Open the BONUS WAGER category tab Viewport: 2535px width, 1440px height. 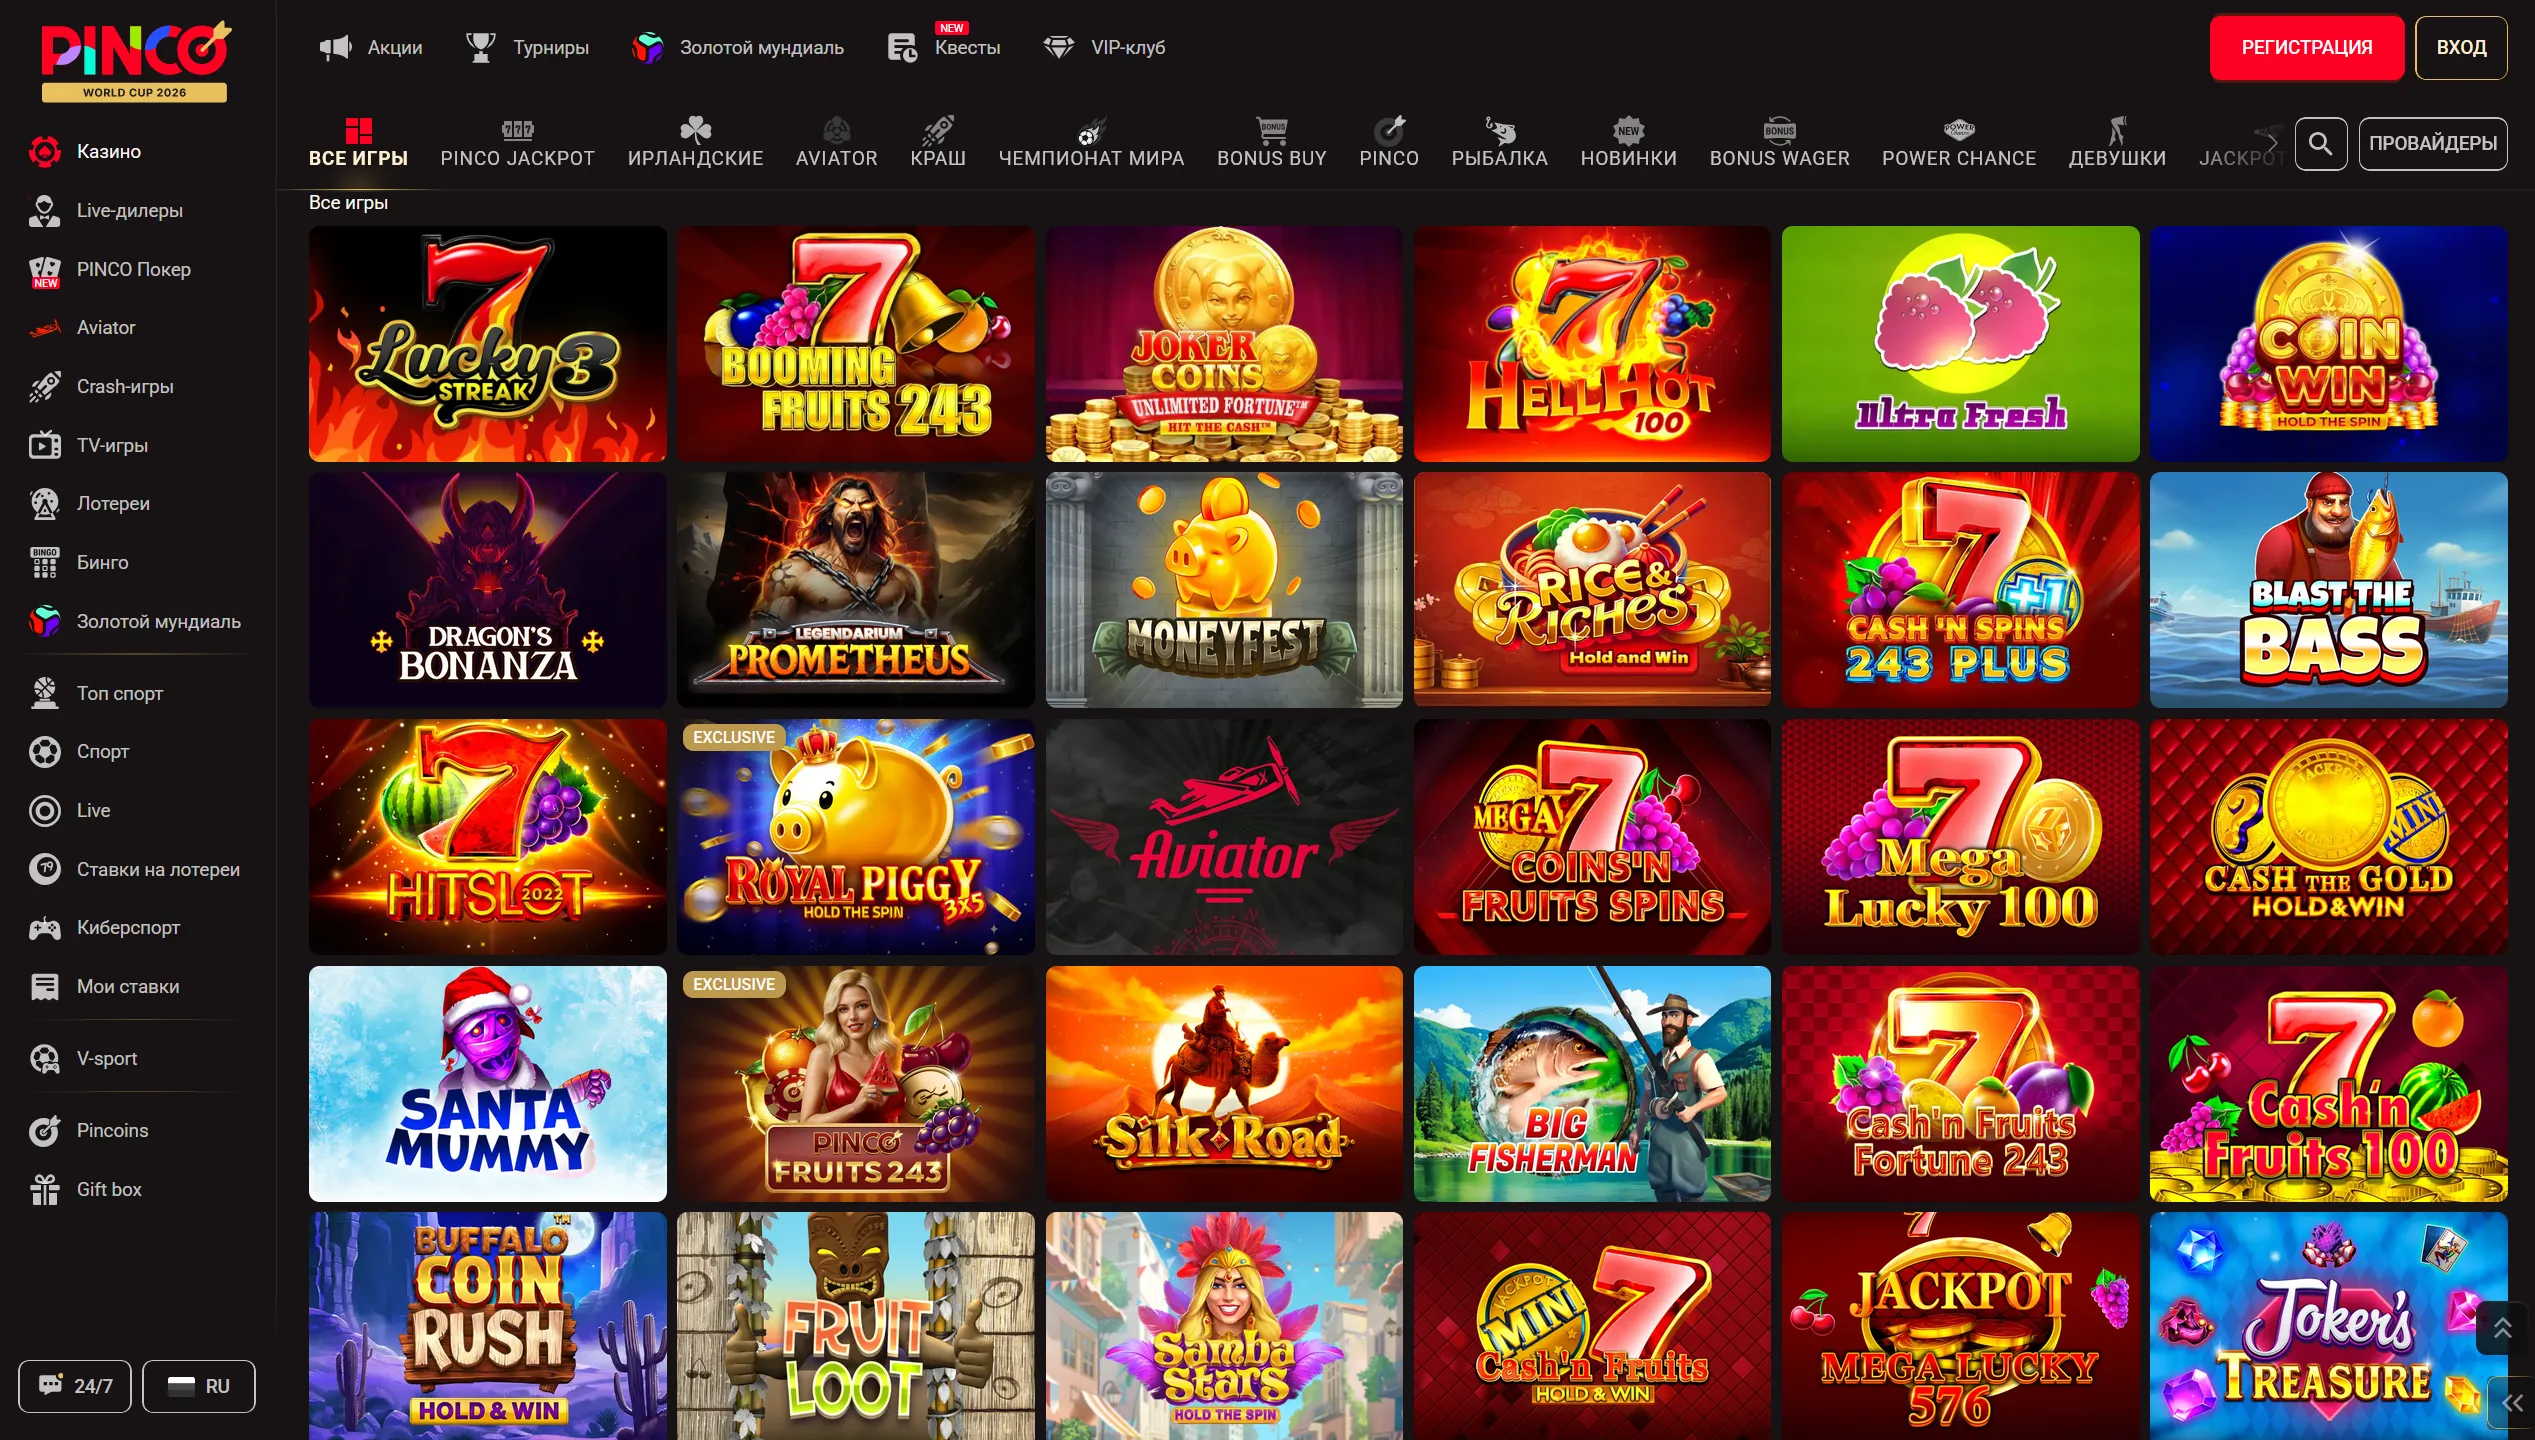pos(1779,143)
